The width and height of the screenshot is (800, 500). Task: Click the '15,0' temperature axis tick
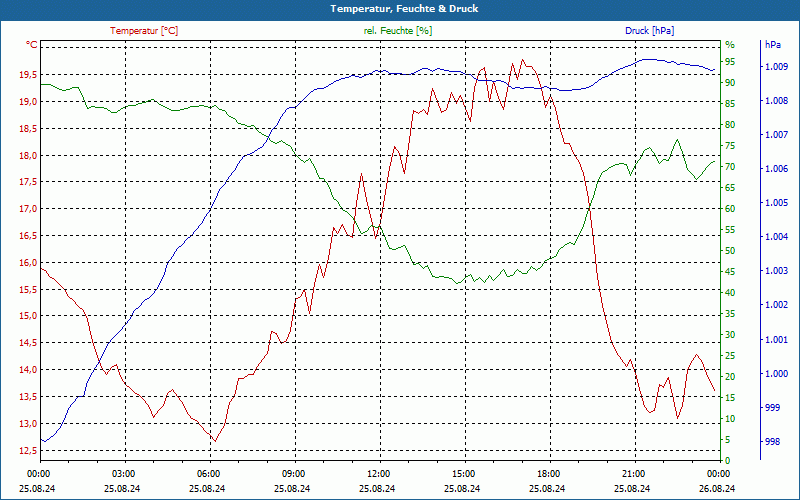pos(28,316)
